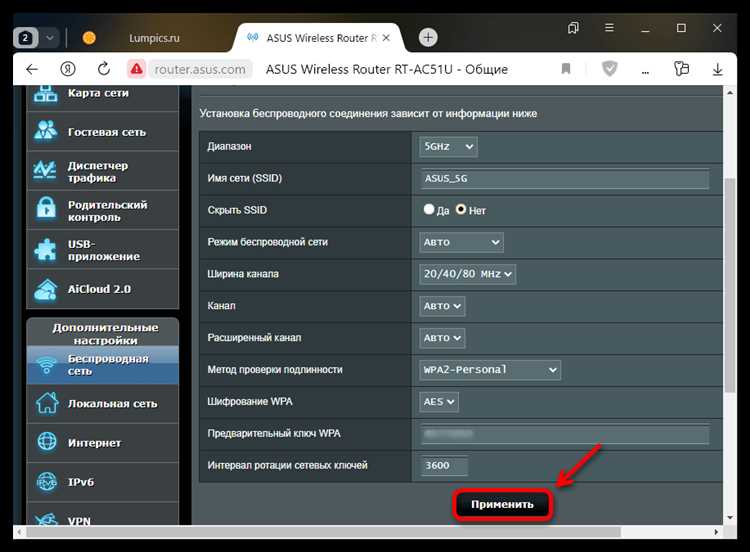Click the Гостевая сеть guest network icon

[x=45, y=131]
